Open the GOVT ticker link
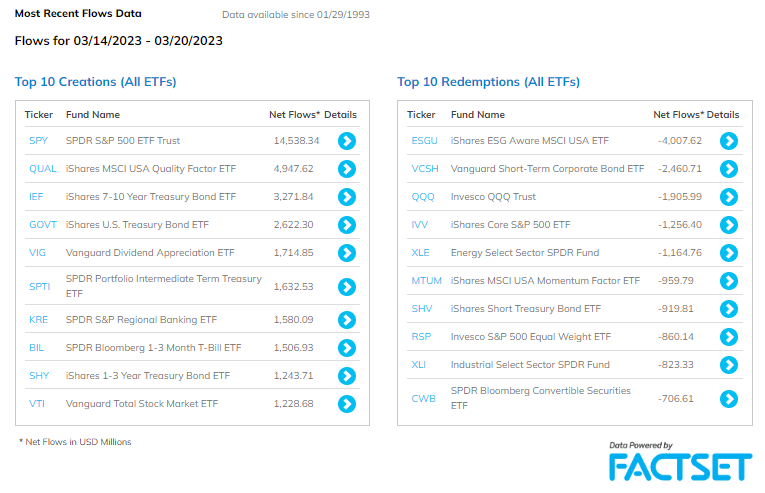Viewport: 765px width, 493px height. (43, 225)
